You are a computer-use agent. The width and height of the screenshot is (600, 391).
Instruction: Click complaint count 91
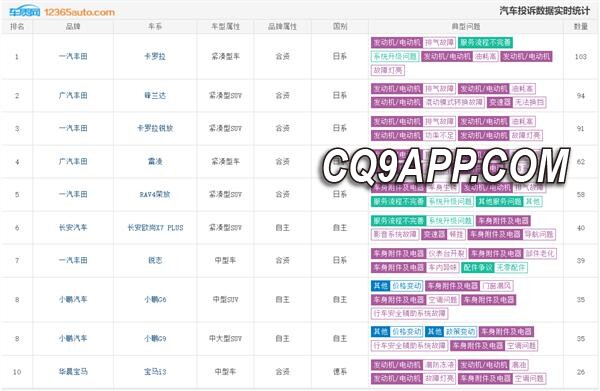(x=581, y=128)
